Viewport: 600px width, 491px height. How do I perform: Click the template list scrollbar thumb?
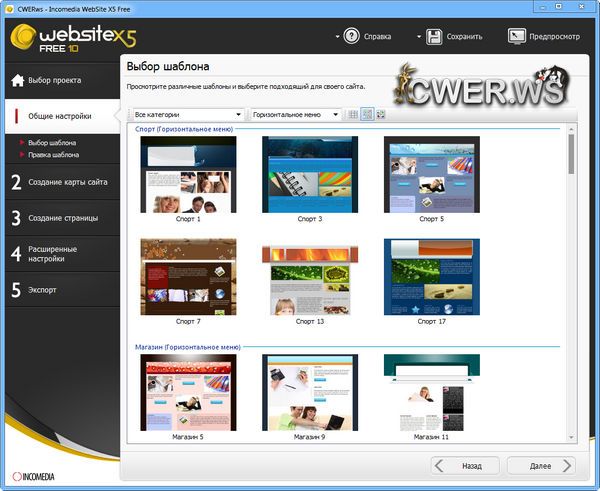[571, 154]
